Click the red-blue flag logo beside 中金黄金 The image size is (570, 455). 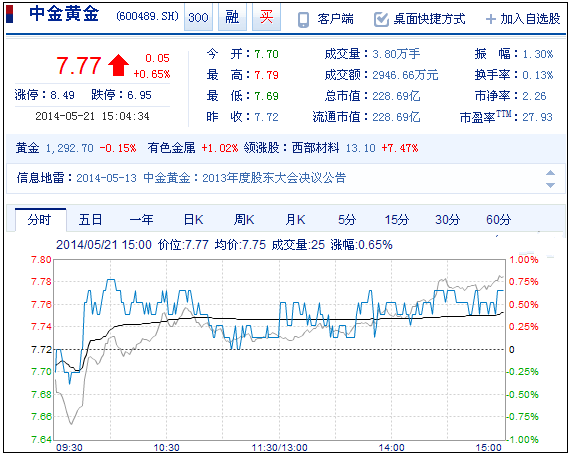tap(10, 14)
